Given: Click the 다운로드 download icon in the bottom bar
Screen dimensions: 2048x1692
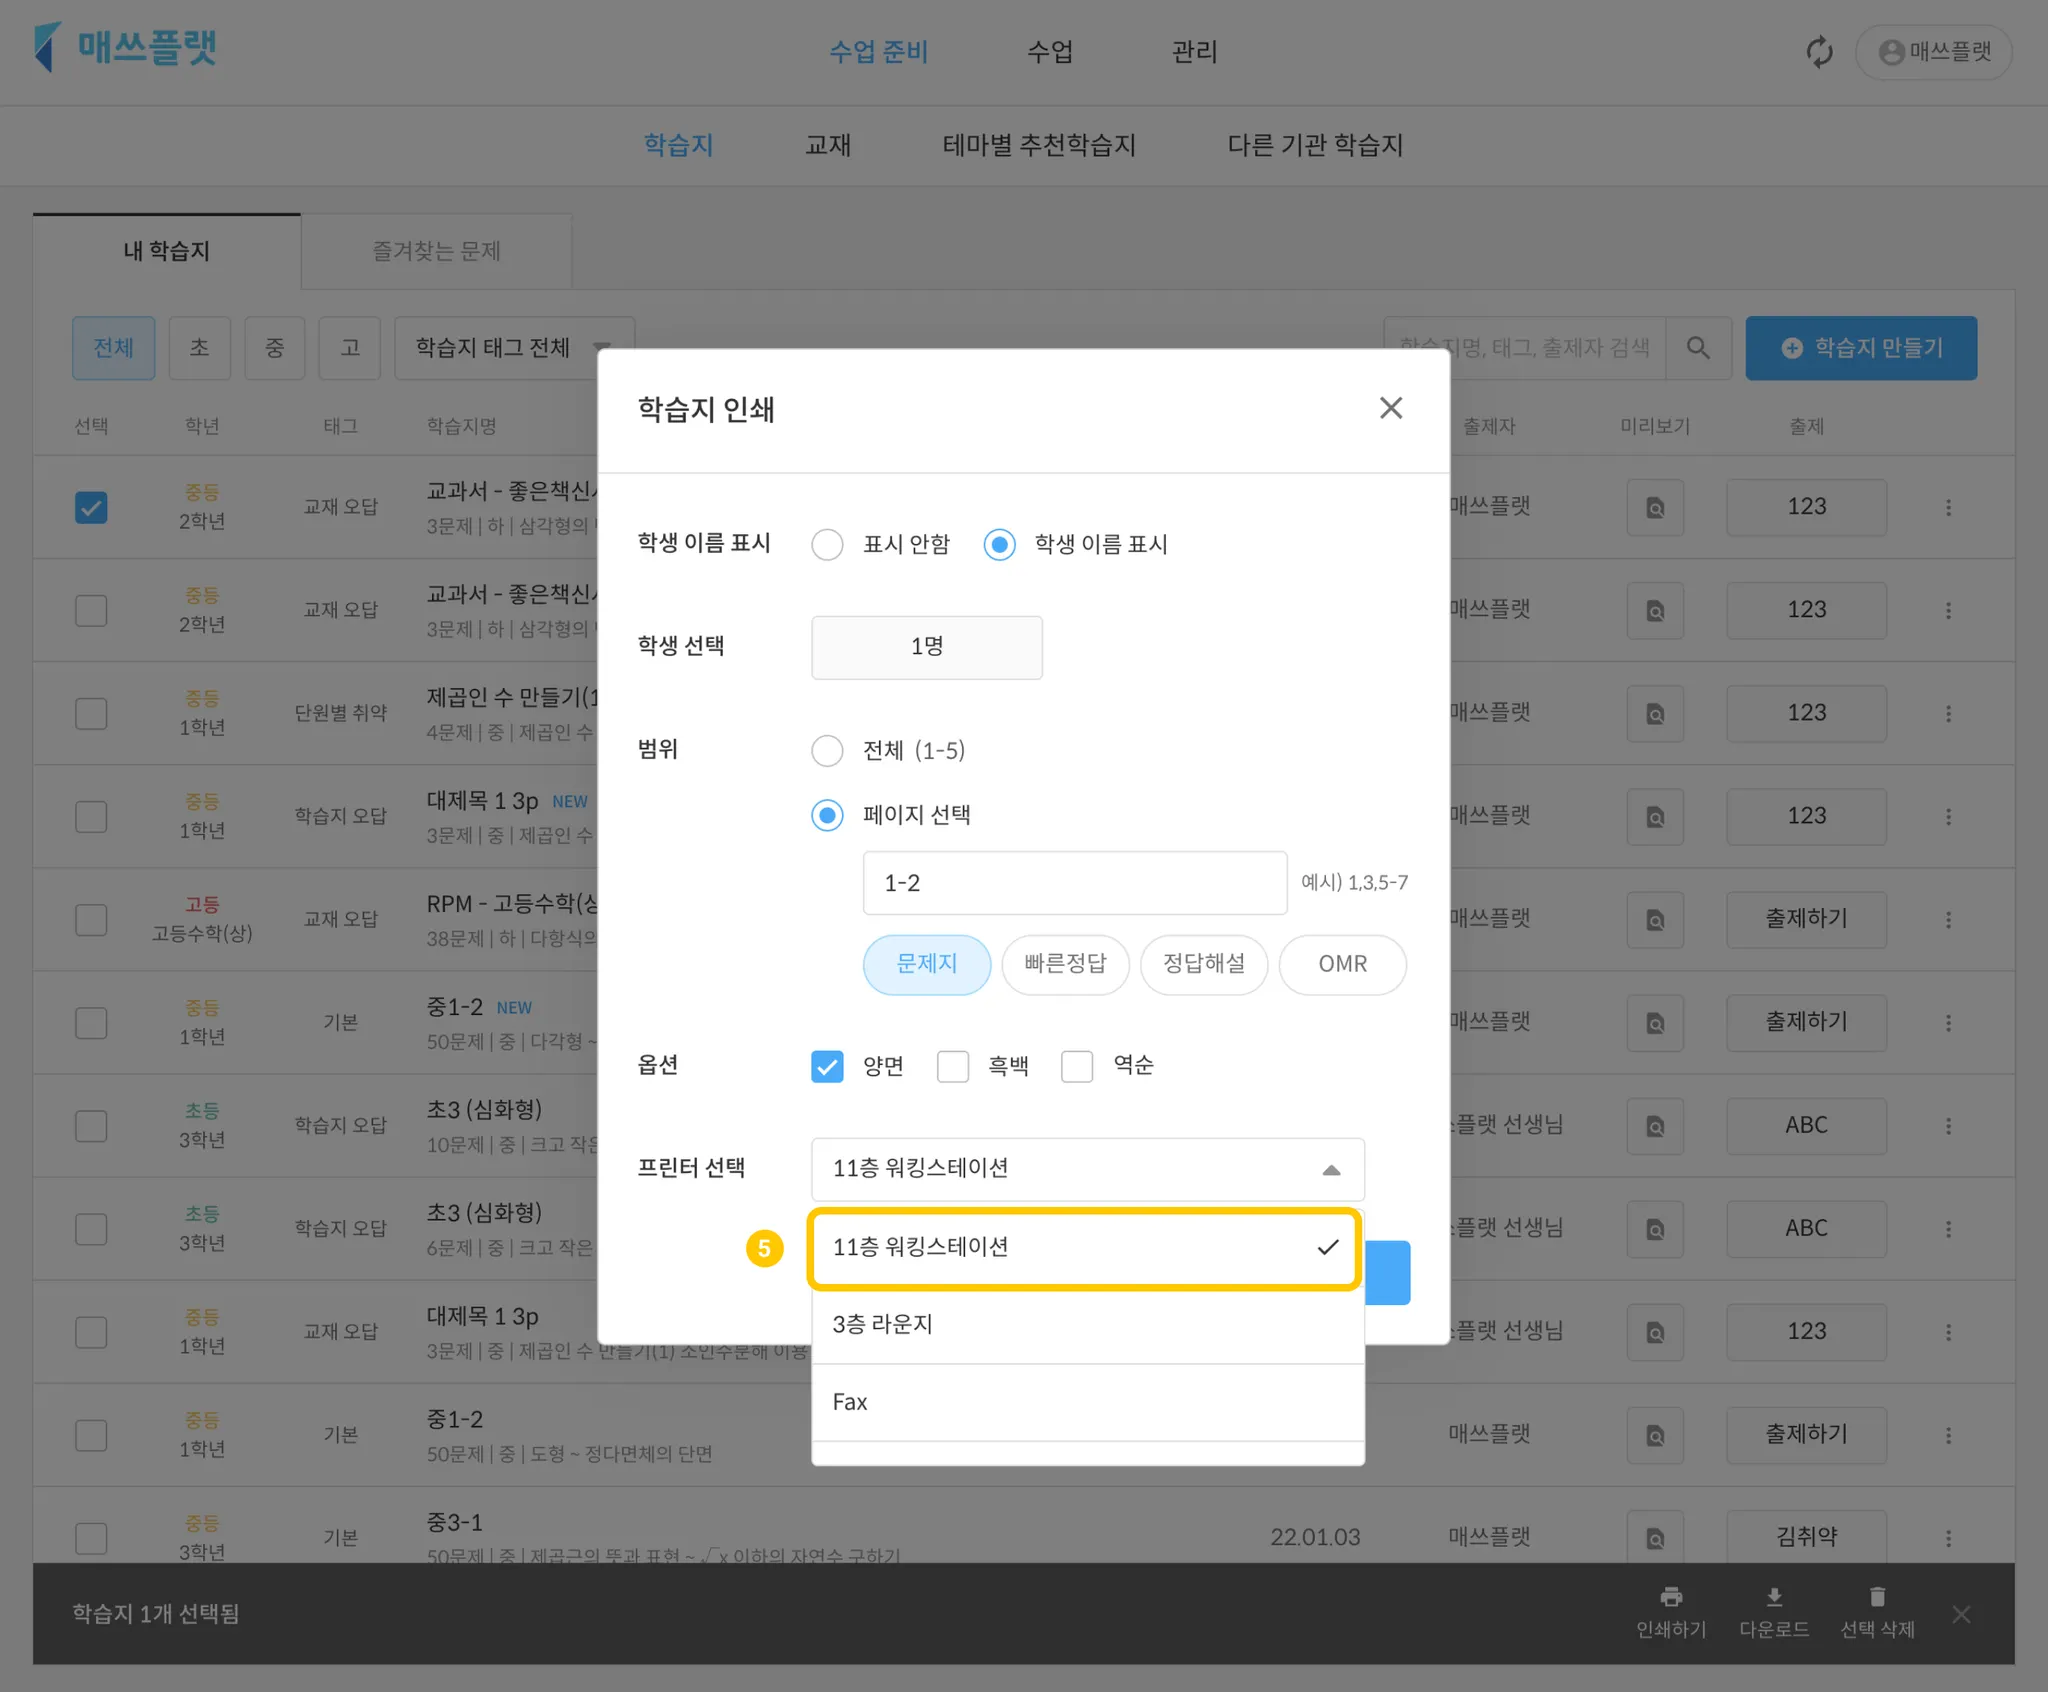Looking at the screenshot, I should (1773, 1598).
